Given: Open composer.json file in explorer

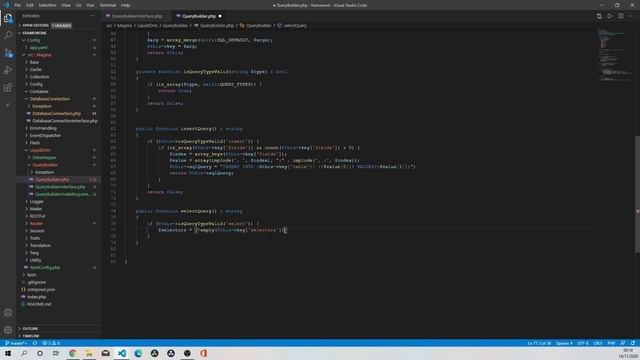Looking at the screenshot, I should [41, 290].
